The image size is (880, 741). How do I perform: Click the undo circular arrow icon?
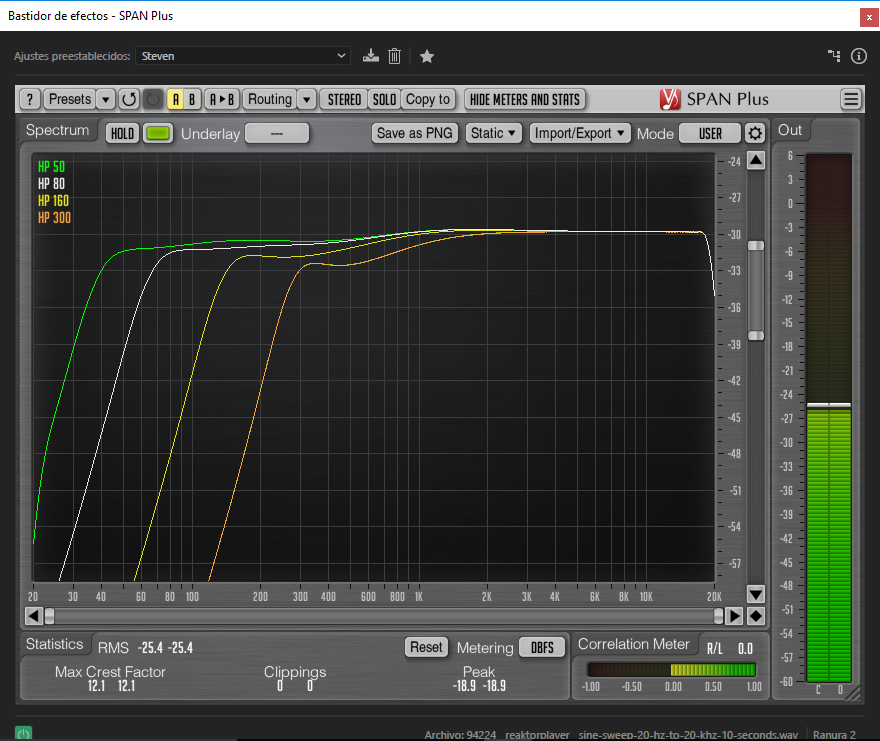129,99
